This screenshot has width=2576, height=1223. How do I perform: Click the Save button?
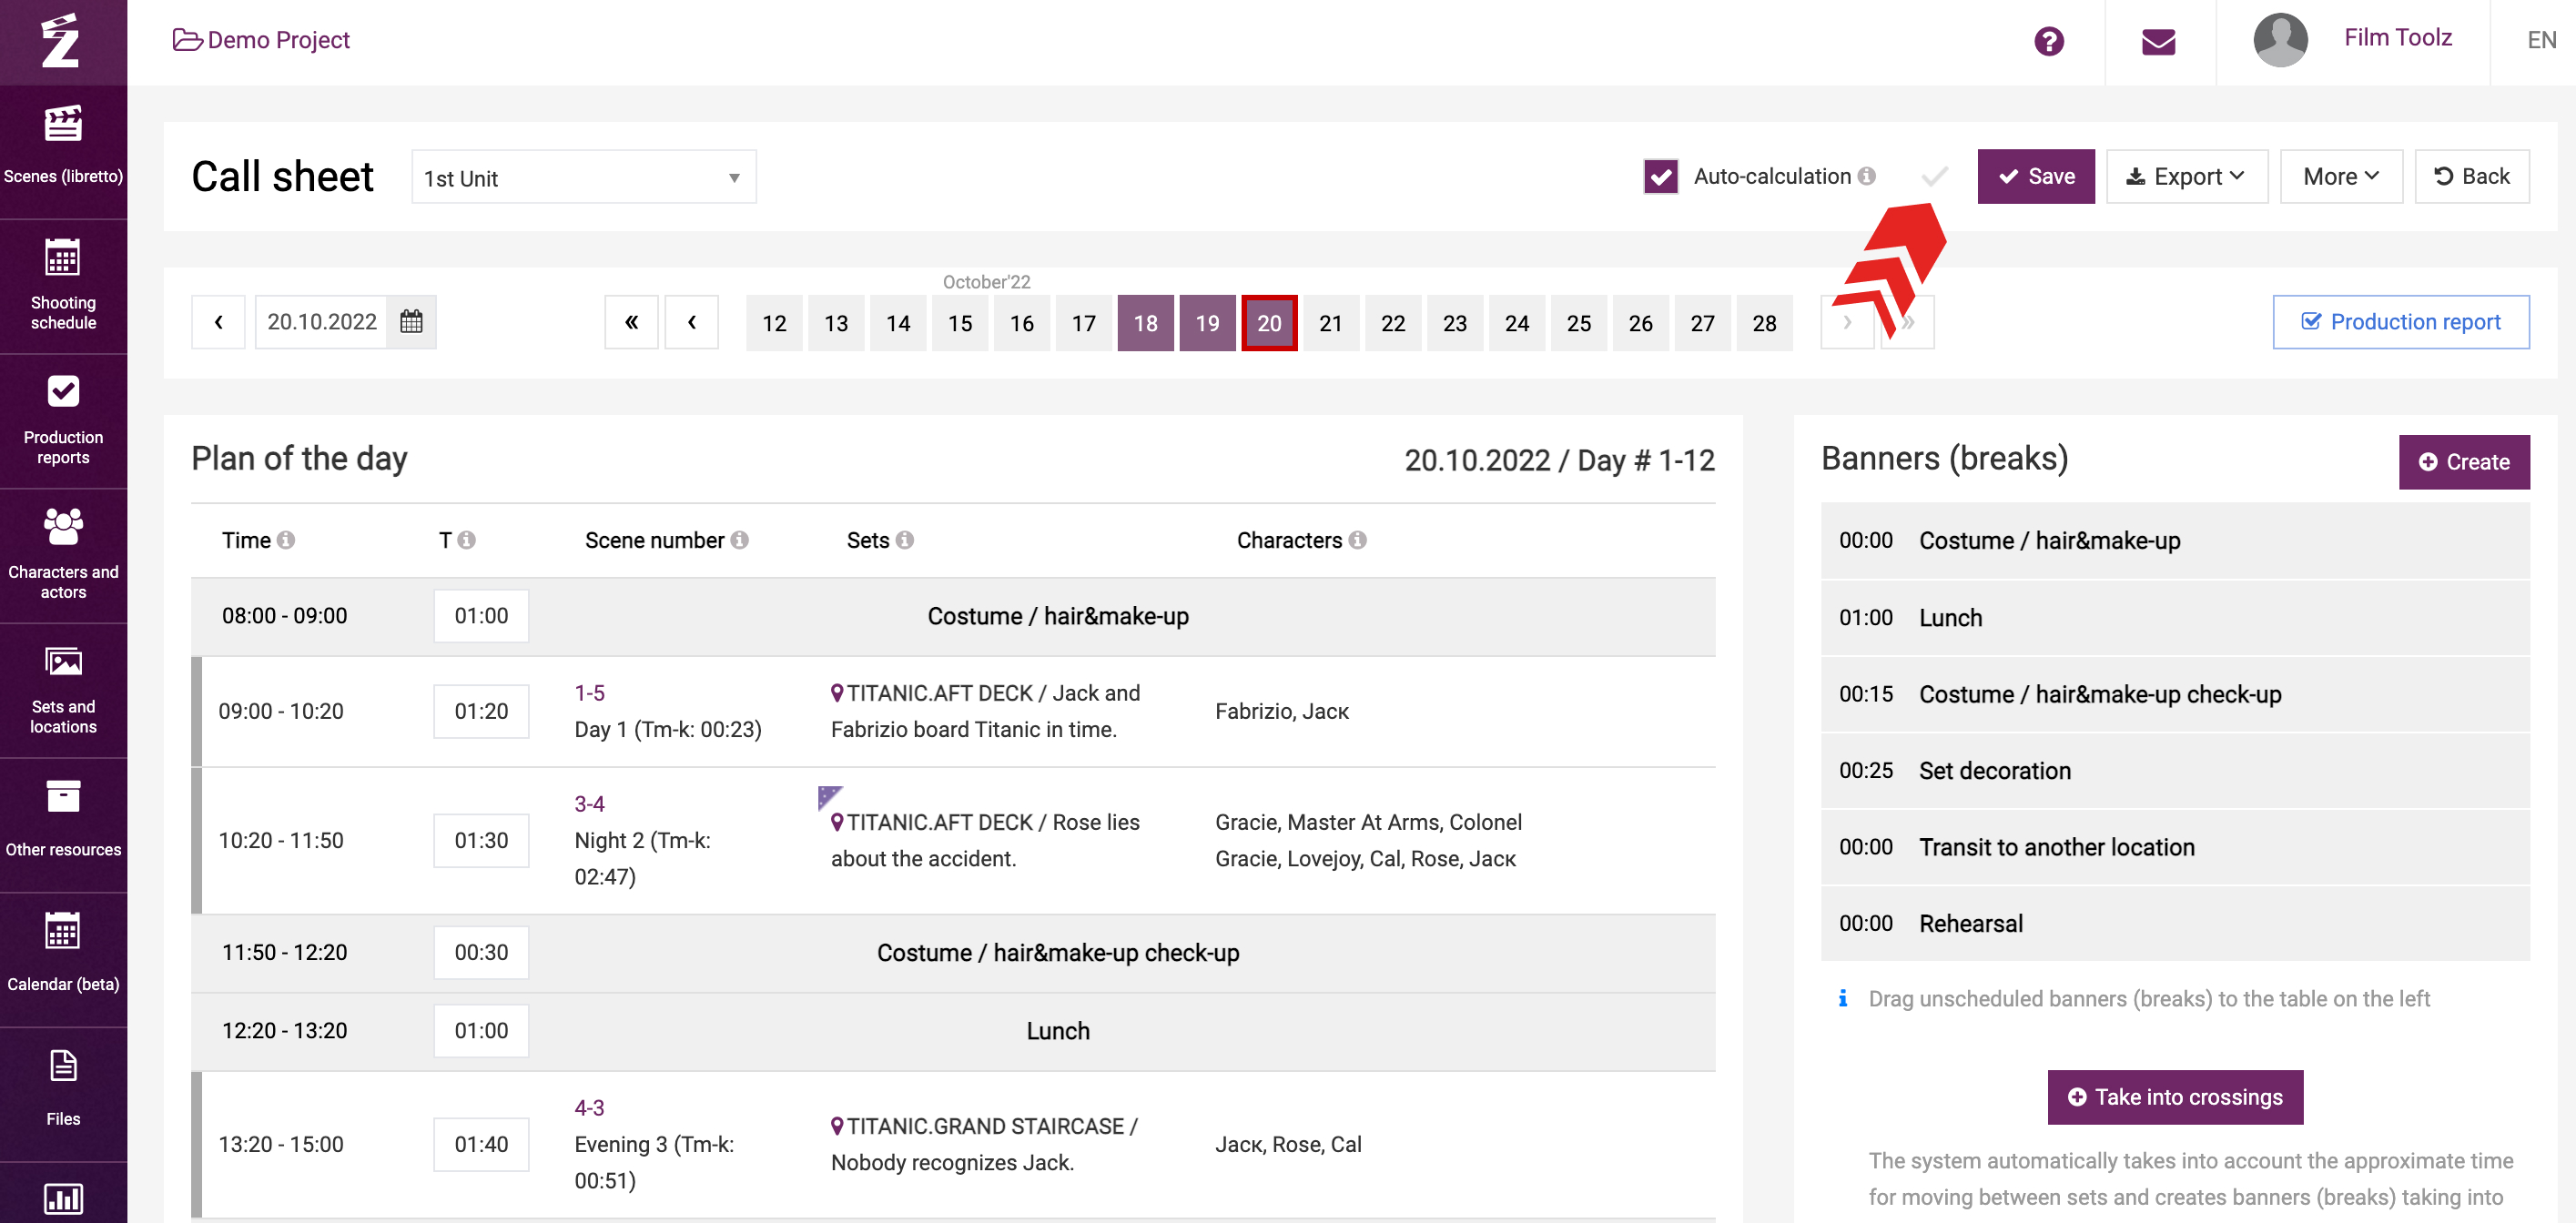pos(2035,176)
